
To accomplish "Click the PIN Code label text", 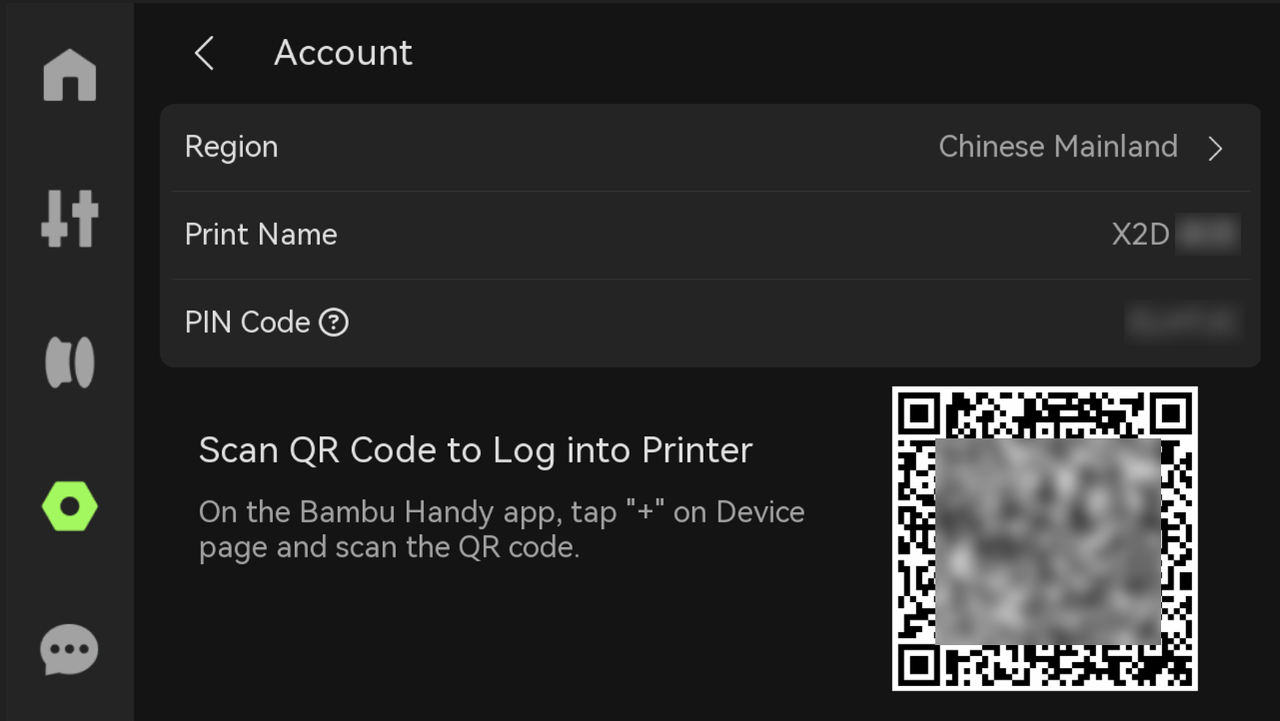I will tap(247, 323).
